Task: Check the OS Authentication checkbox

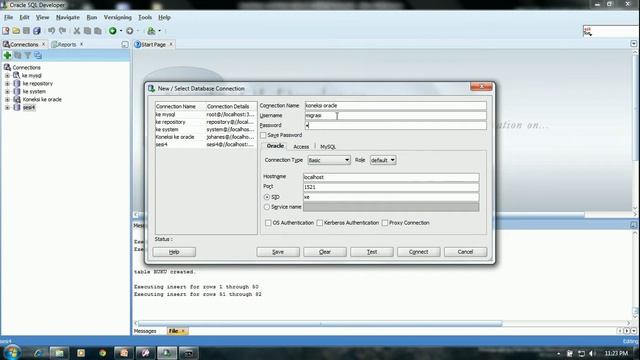Action: [268, 223]
